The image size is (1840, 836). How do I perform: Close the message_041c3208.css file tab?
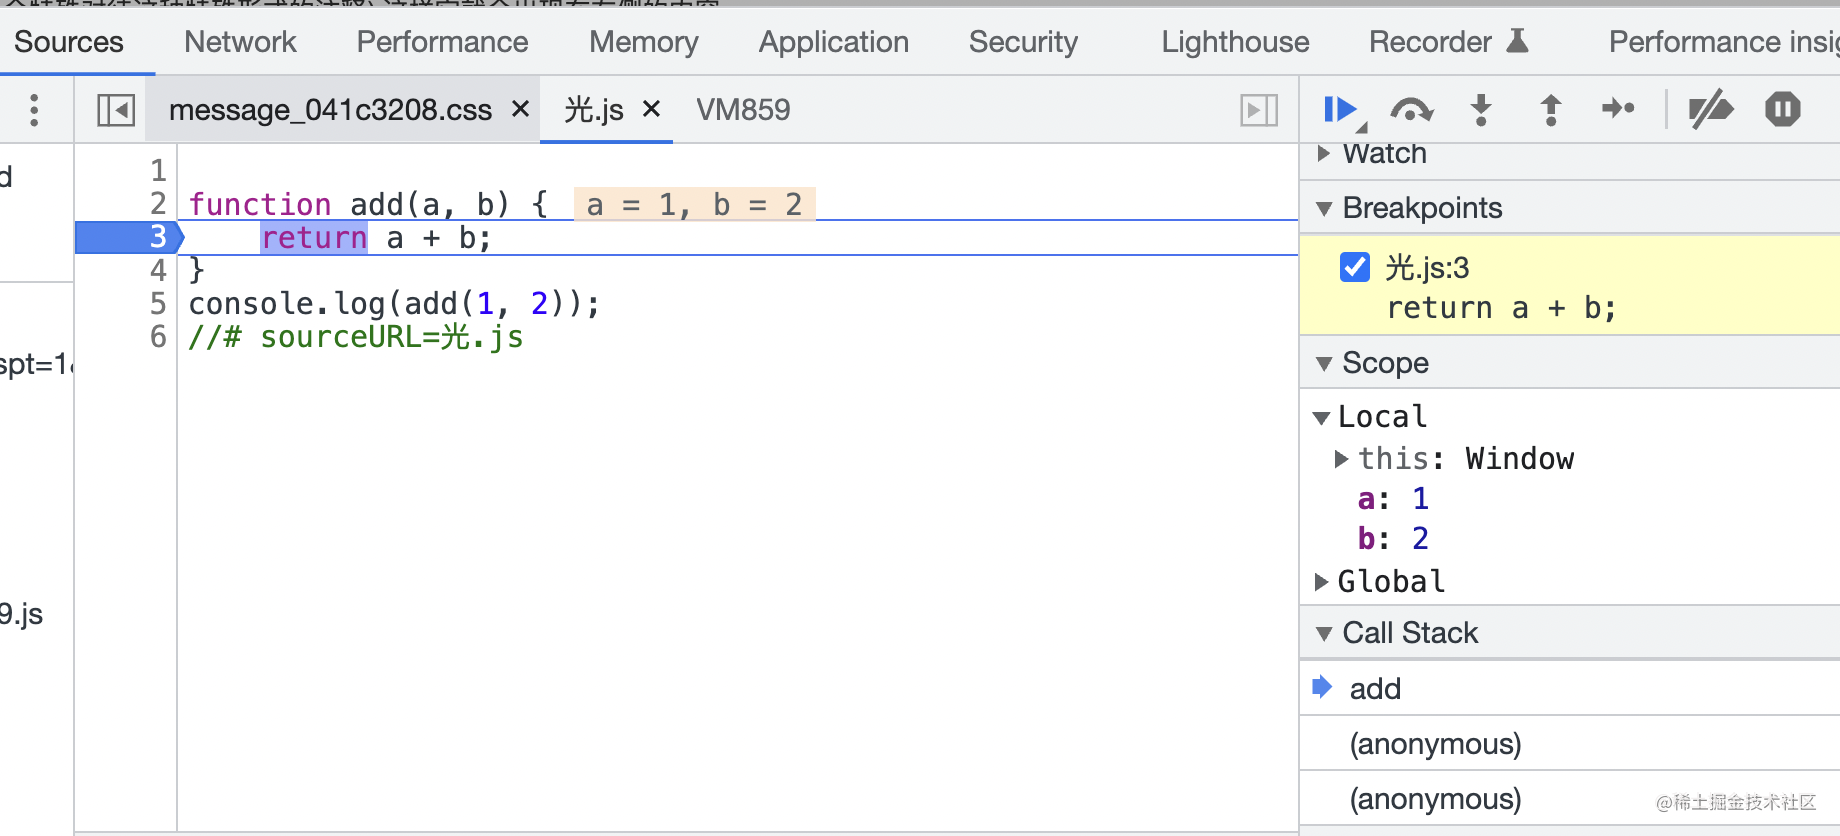pyautogui.click(x=520, y=109)
